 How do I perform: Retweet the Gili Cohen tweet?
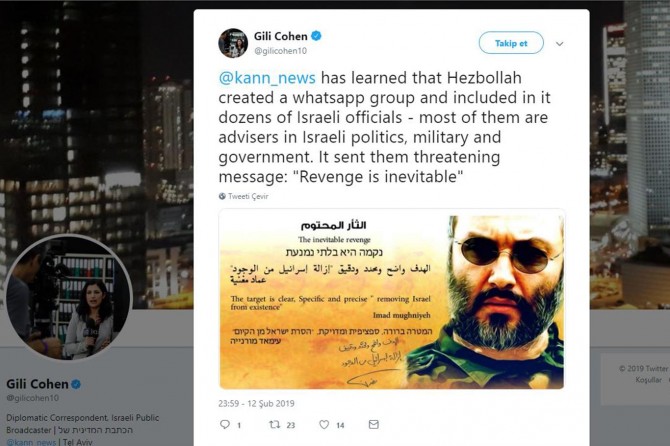(274, 424)
